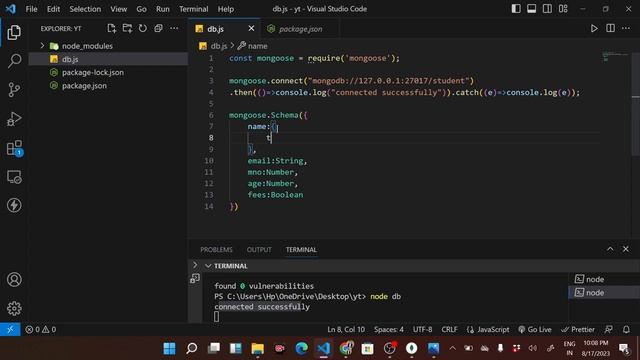This screenshot has width=640, height=360.
Task: Show hidden system tray icons chevron
Action: 452,348
